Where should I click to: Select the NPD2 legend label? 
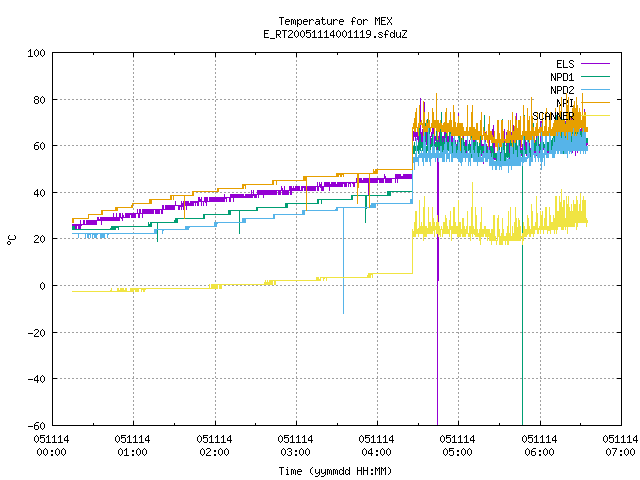tap(562, 90)
